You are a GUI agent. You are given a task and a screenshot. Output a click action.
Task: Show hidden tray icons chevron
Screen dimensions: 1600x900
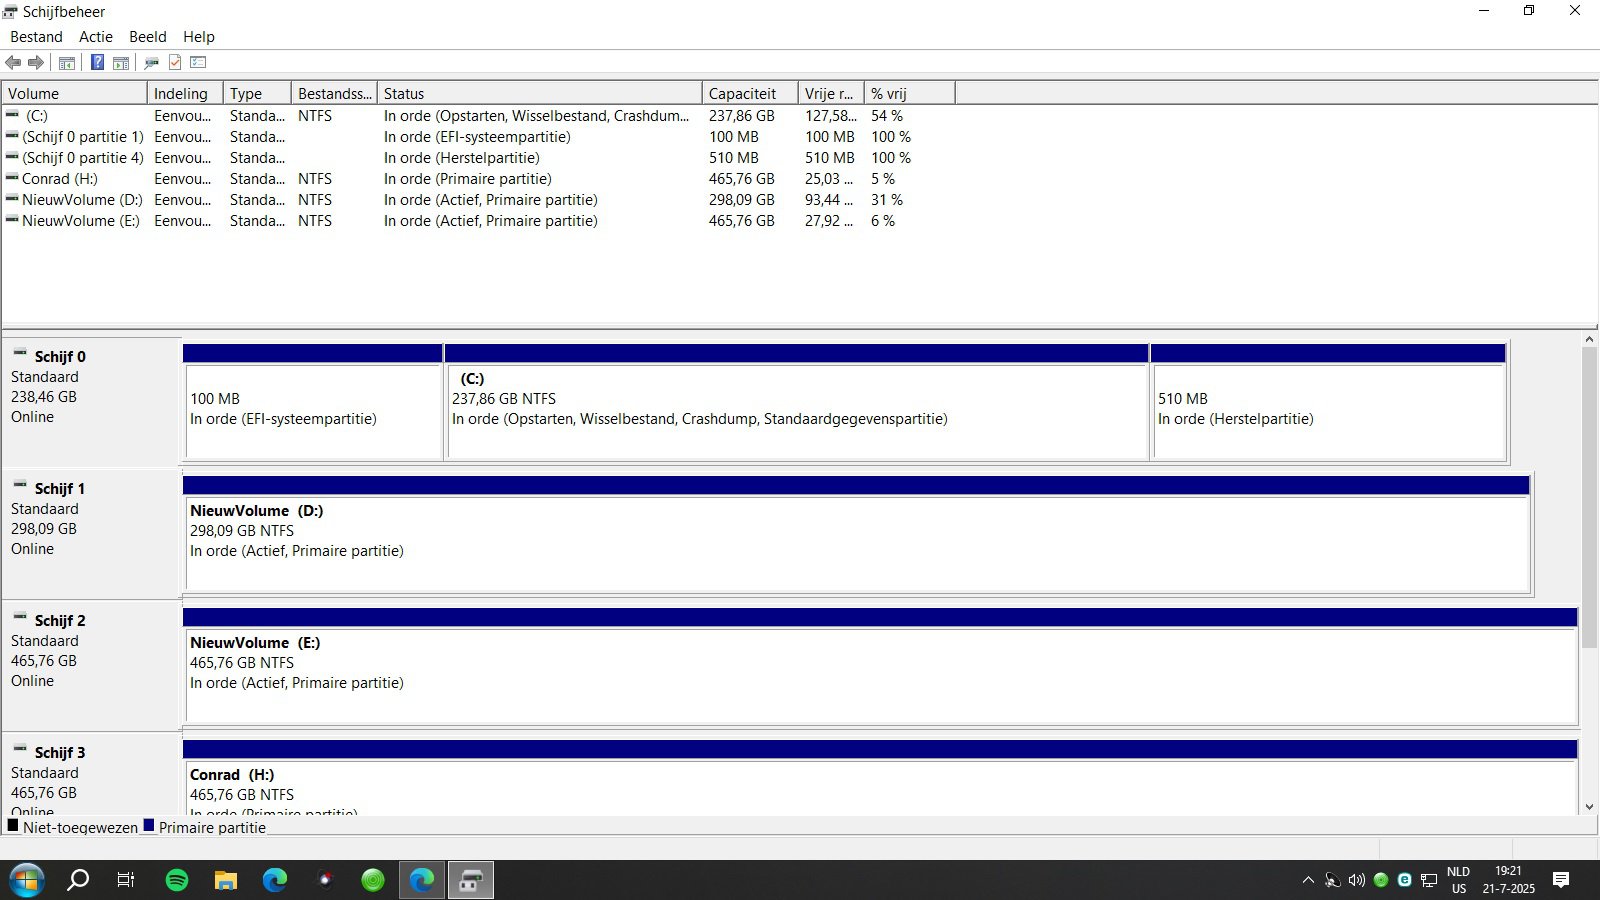(1308, 880)
